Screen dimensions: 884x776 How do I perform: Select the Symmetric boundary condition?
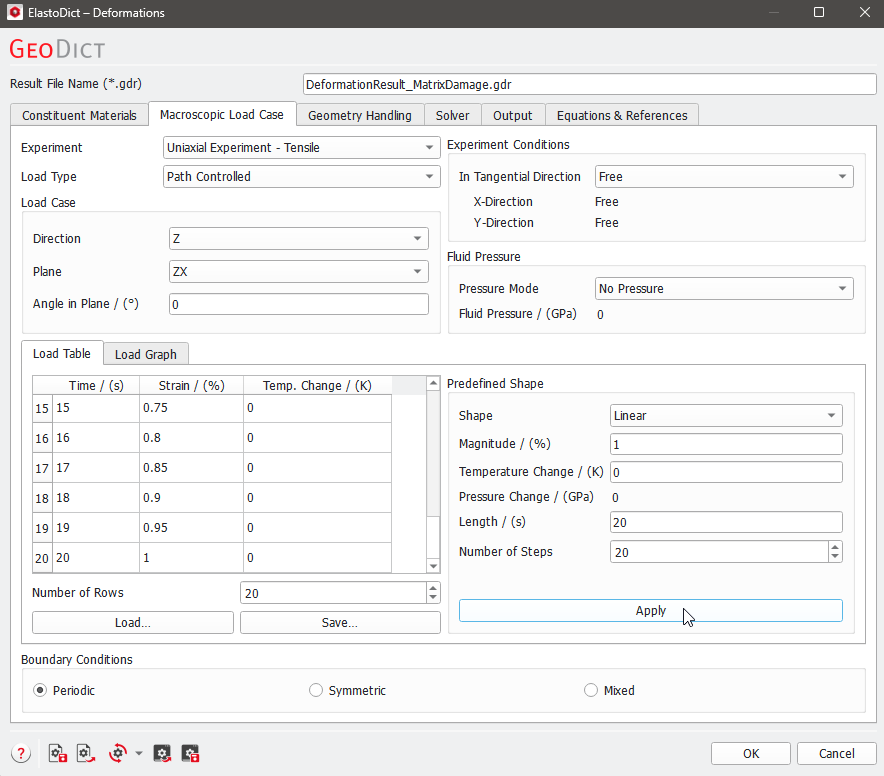(316, 690)
